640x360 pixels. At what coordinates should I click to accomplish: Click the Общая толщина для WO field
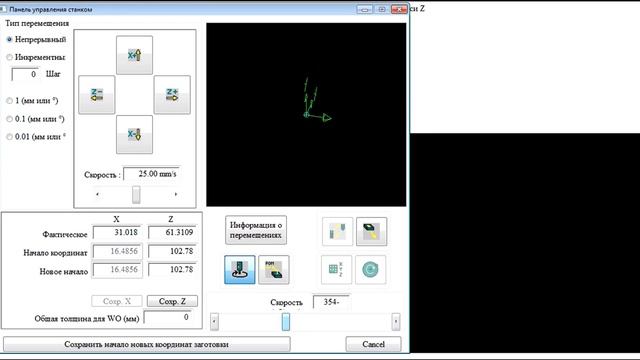[168, 318]
